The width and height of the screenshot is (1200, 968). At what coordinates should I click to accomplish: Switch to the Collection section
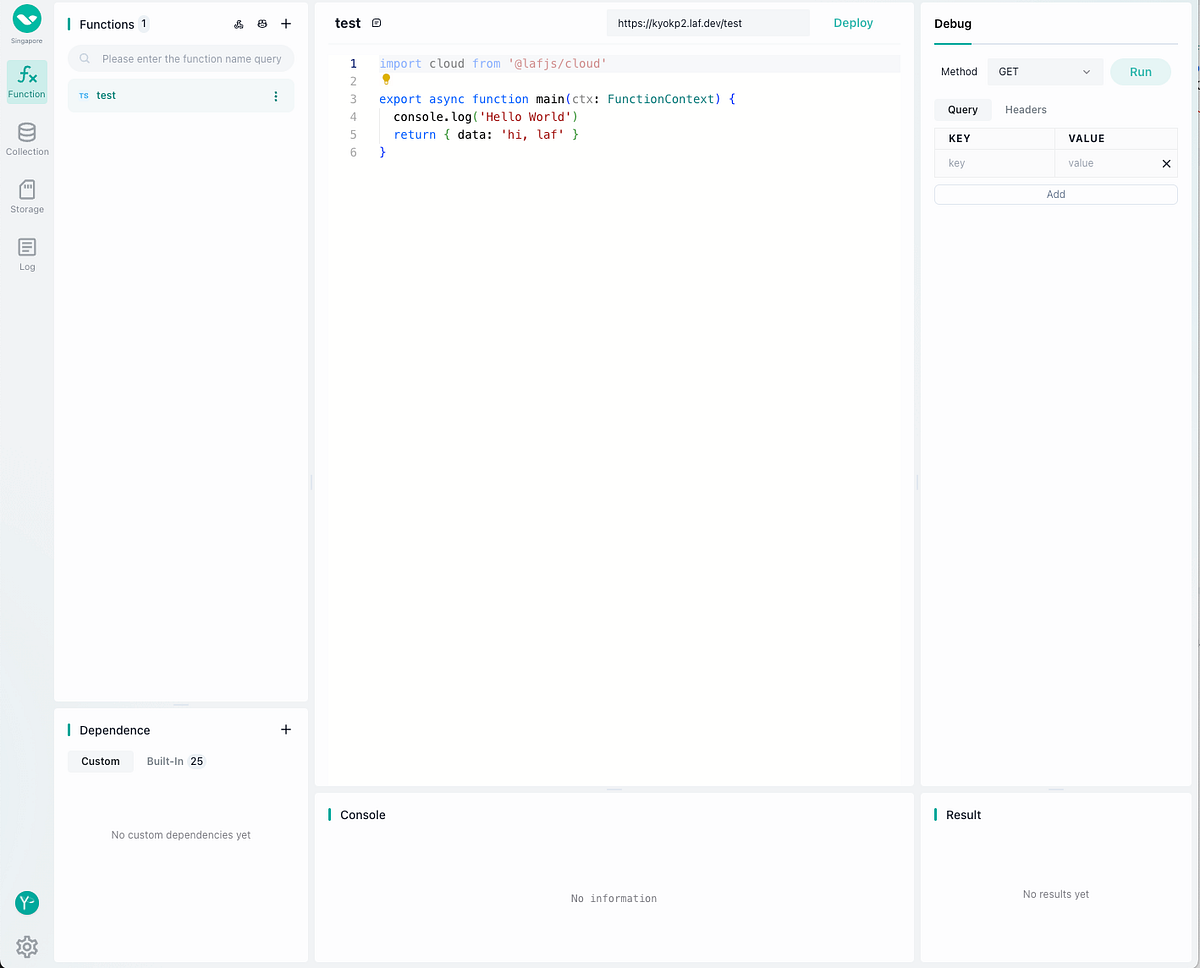click(26, 137)
